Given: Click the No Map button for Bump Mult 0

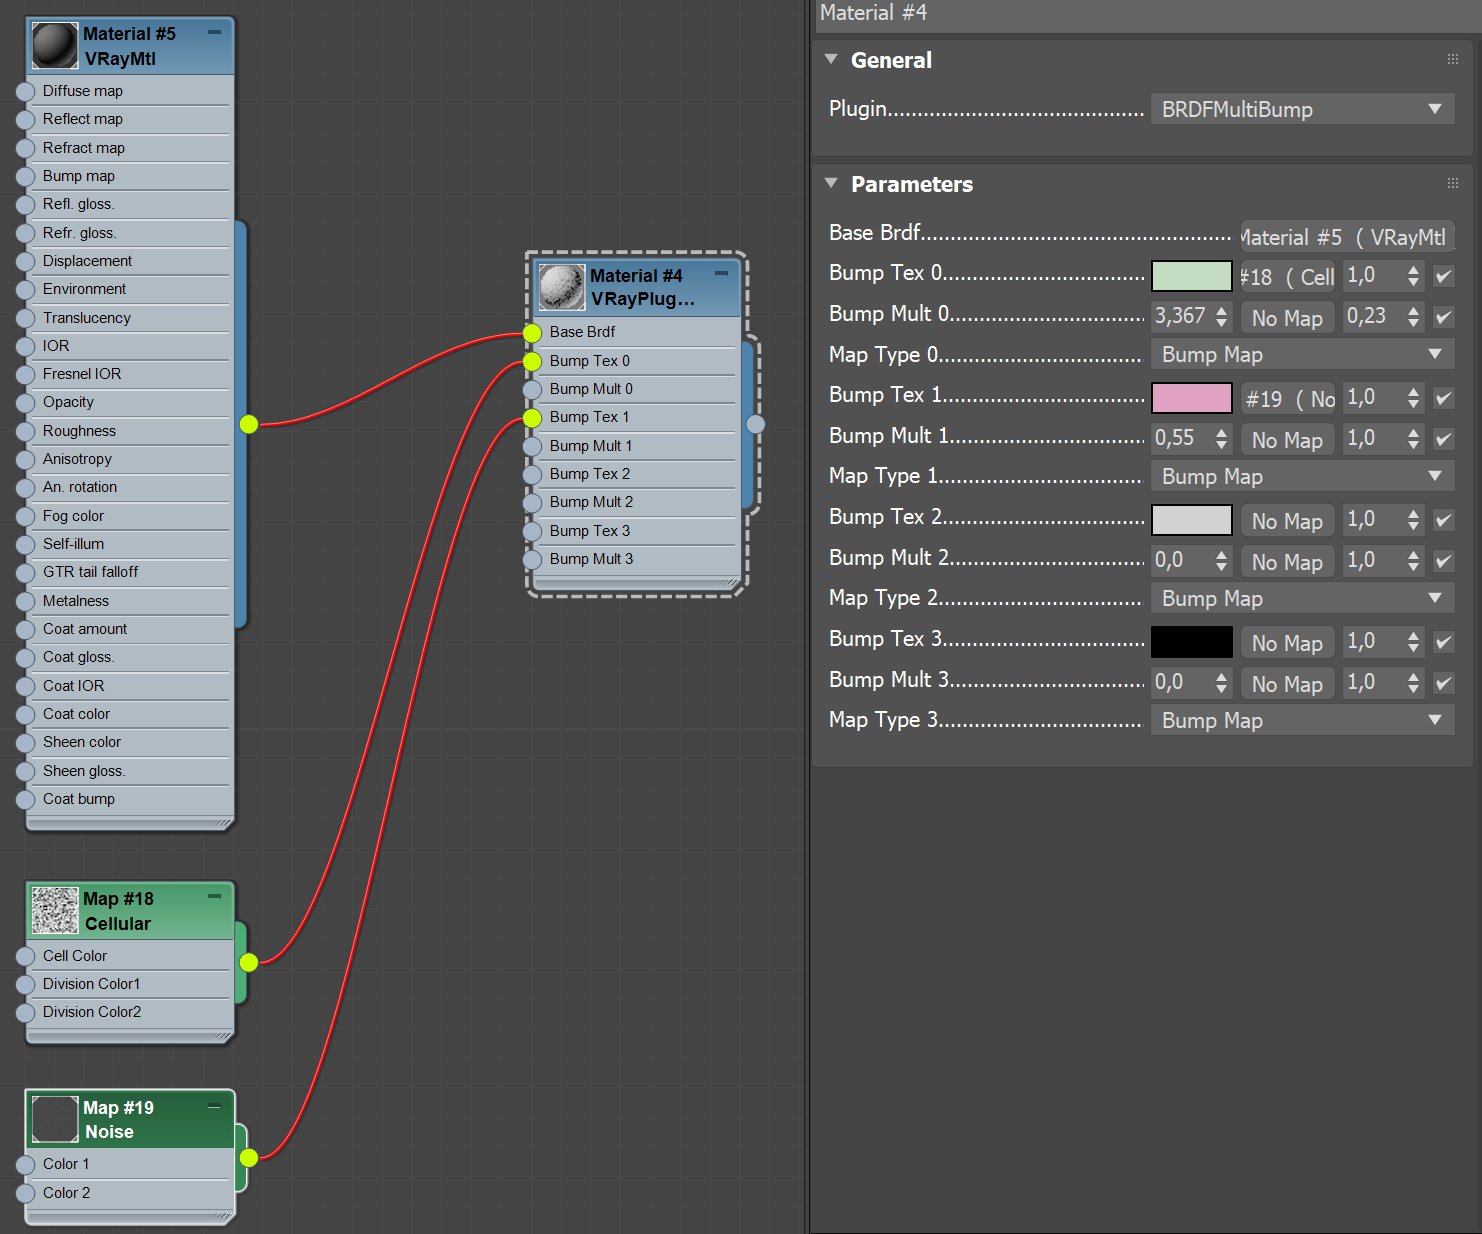Looking at the screenshot, I should 1287,317.
